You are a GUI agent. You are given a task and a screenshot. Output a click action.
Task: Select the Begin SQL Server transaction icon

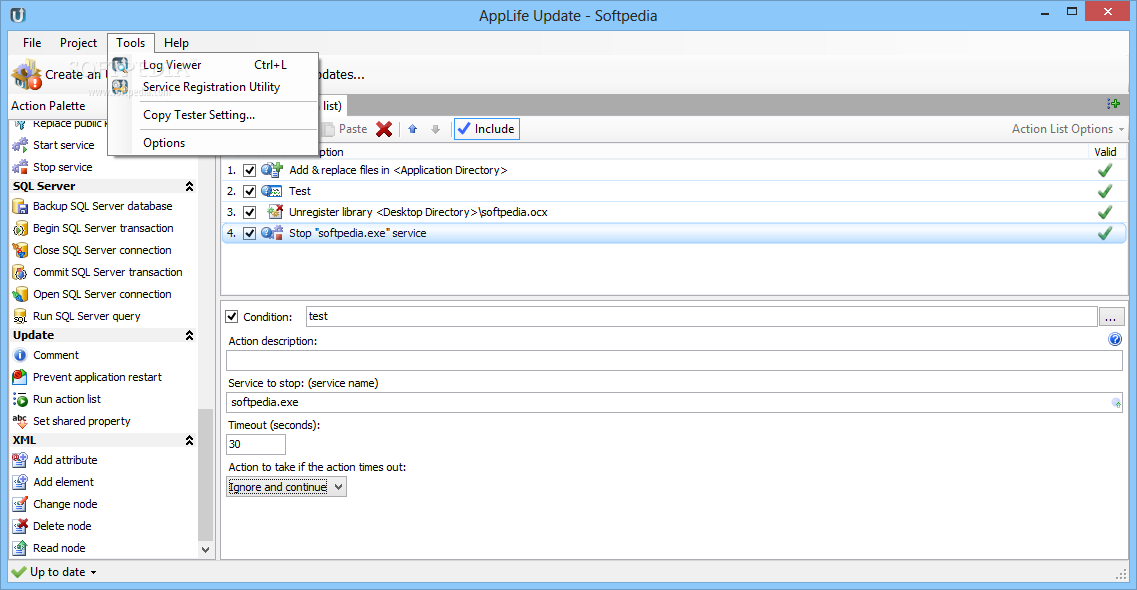coord(20,228)
